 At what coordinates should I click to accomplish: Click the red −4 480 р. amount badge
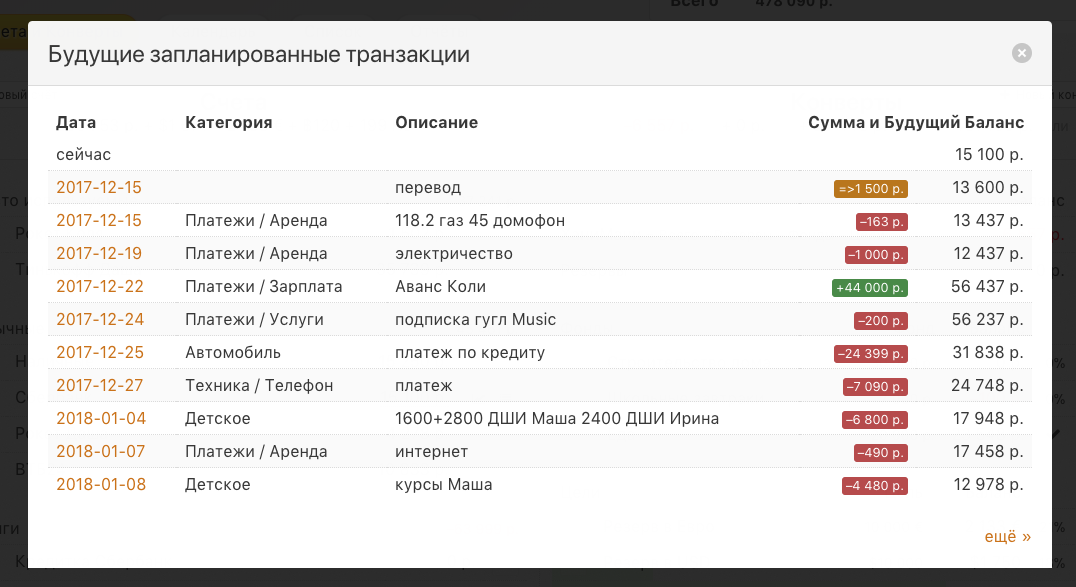click(875, 485)
